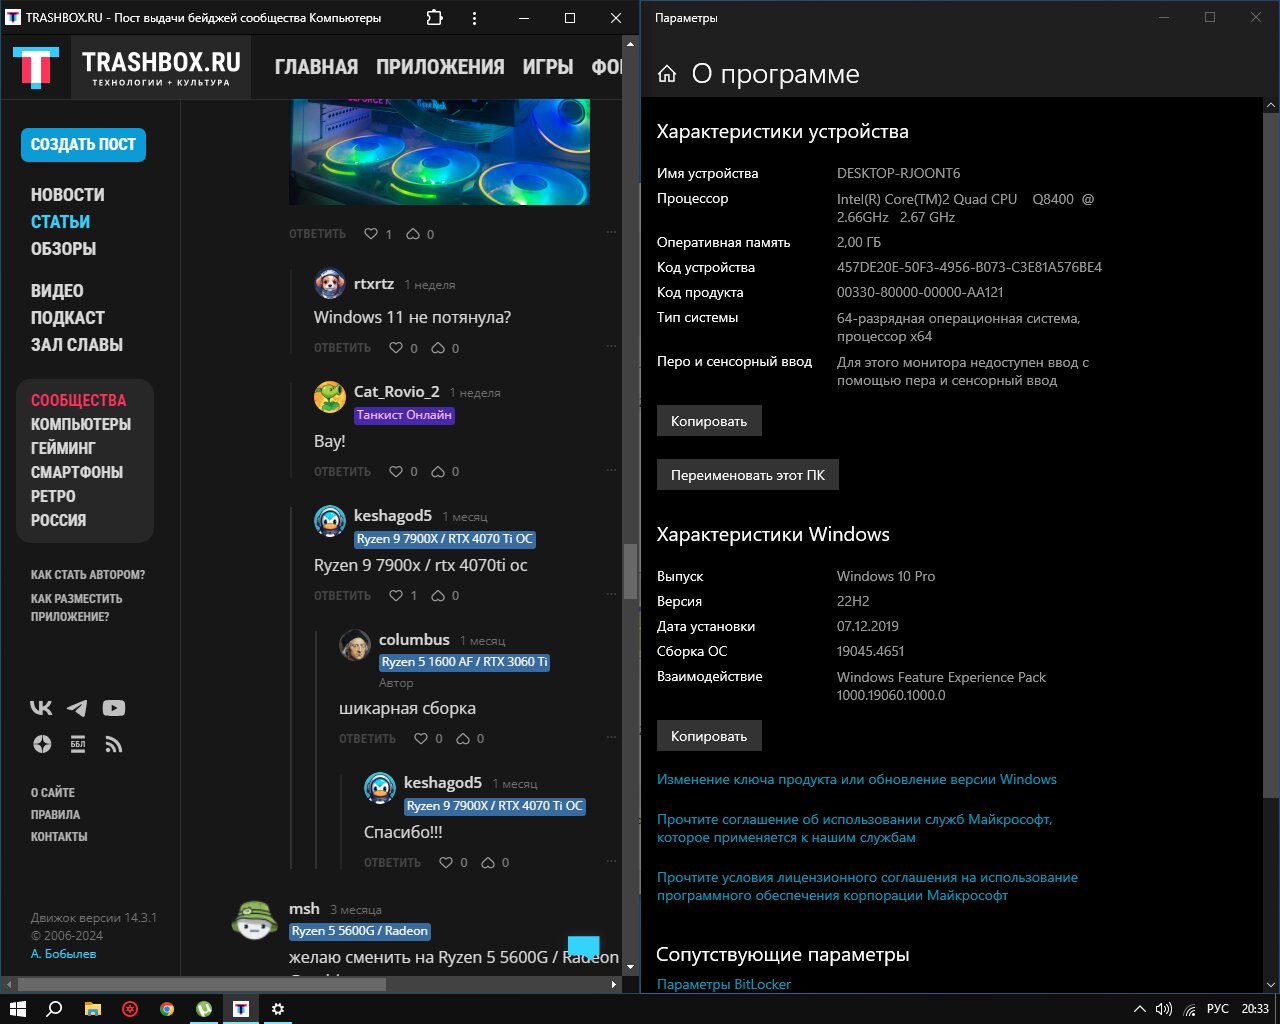The image size is (1280, 1024).
Task: Open the RGB fans PC image thumbnail
Action: (x=440, y=152)
